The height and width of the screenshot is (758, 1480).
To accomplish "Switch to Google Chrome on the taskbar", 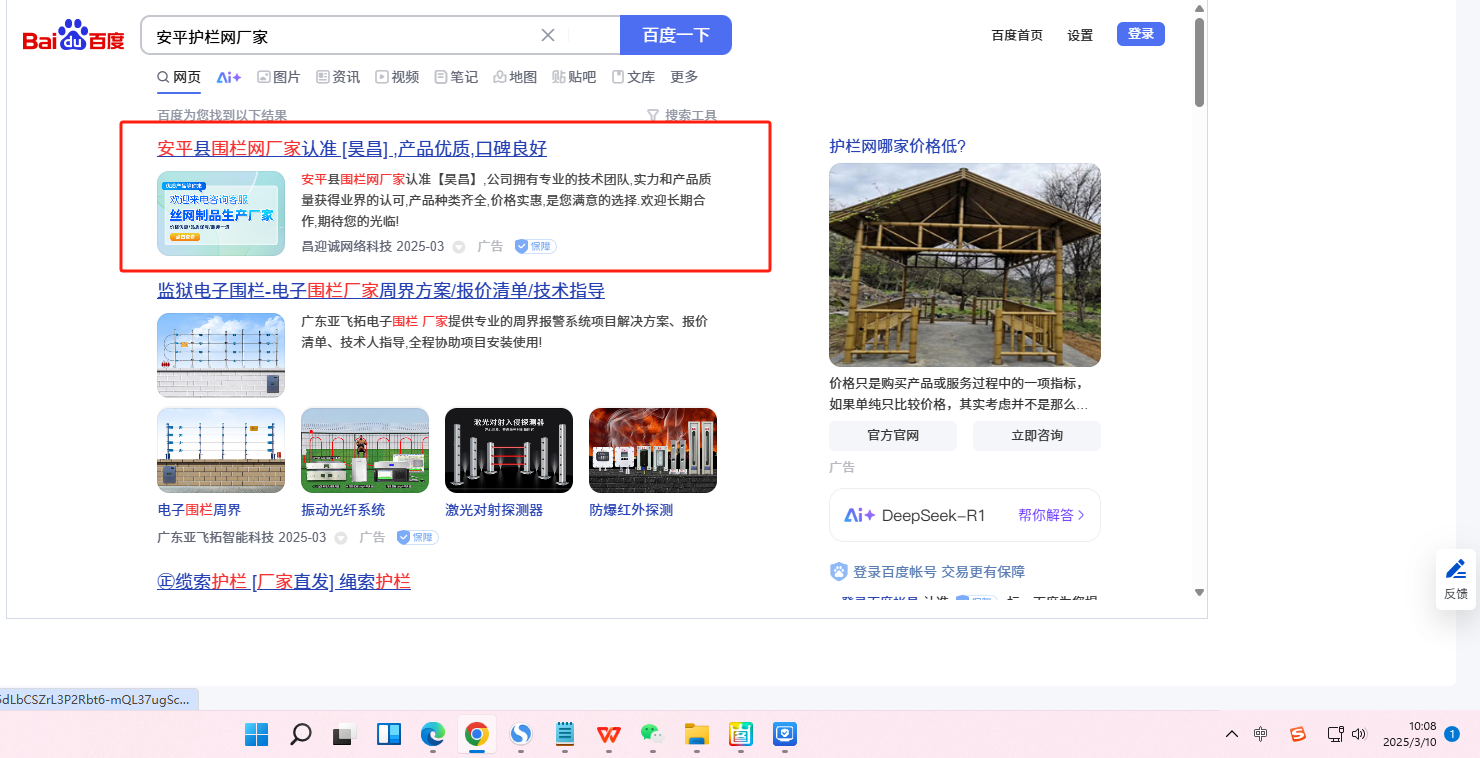I will tap(476, 735).
